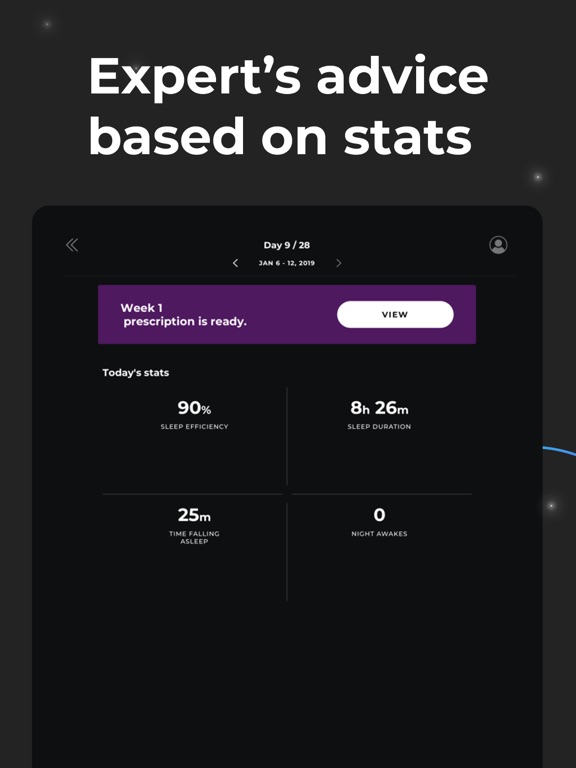Click the Today's stats heading
Image resolution: width=576 pixels, height=768 pixels.
click(136, 373)
